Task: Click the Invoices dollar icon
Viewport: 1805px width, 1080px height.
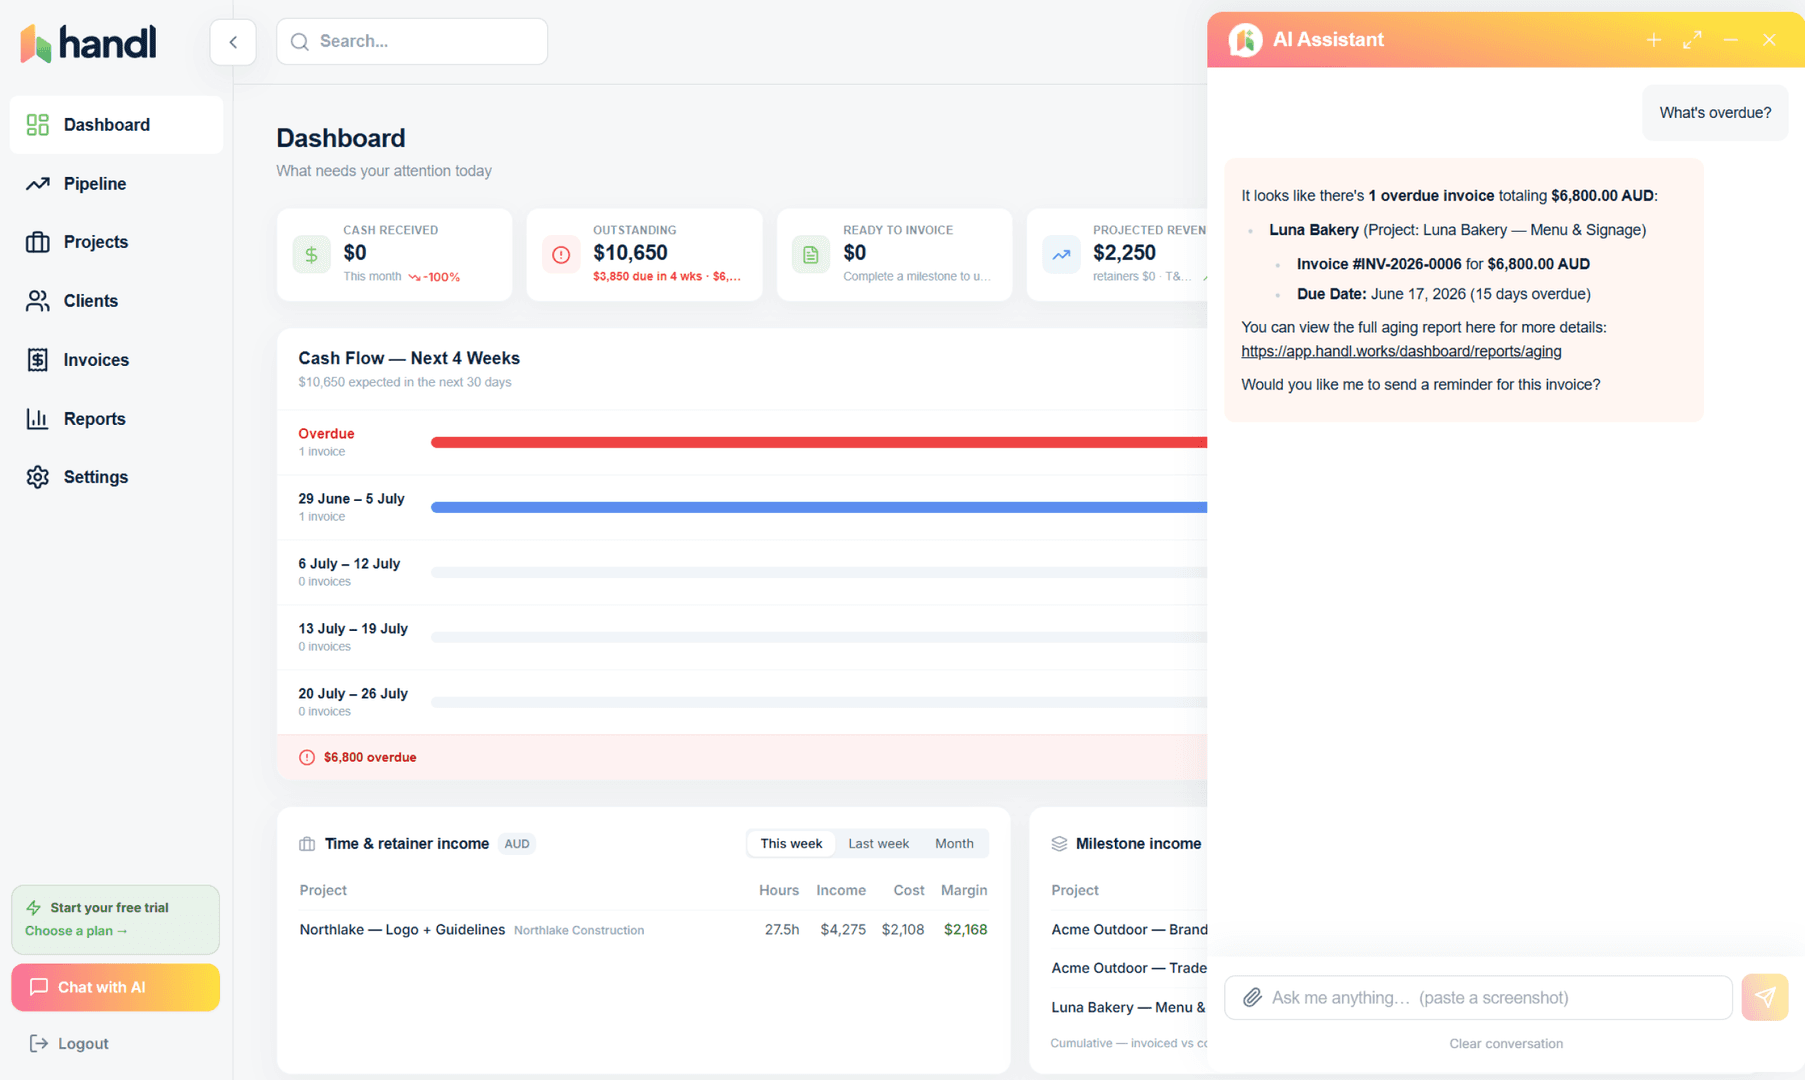Action: tap(38, 360)
